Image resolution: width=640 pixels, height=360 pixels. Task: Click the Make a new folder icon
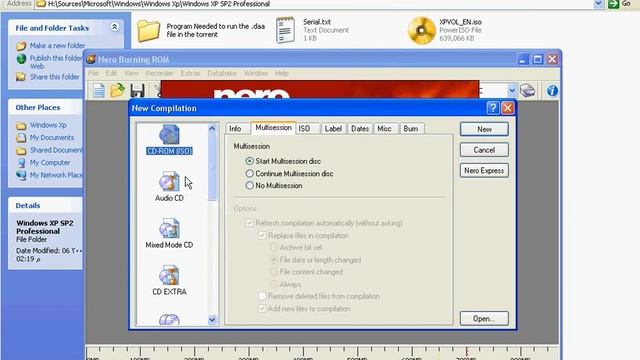click(21, 46)
